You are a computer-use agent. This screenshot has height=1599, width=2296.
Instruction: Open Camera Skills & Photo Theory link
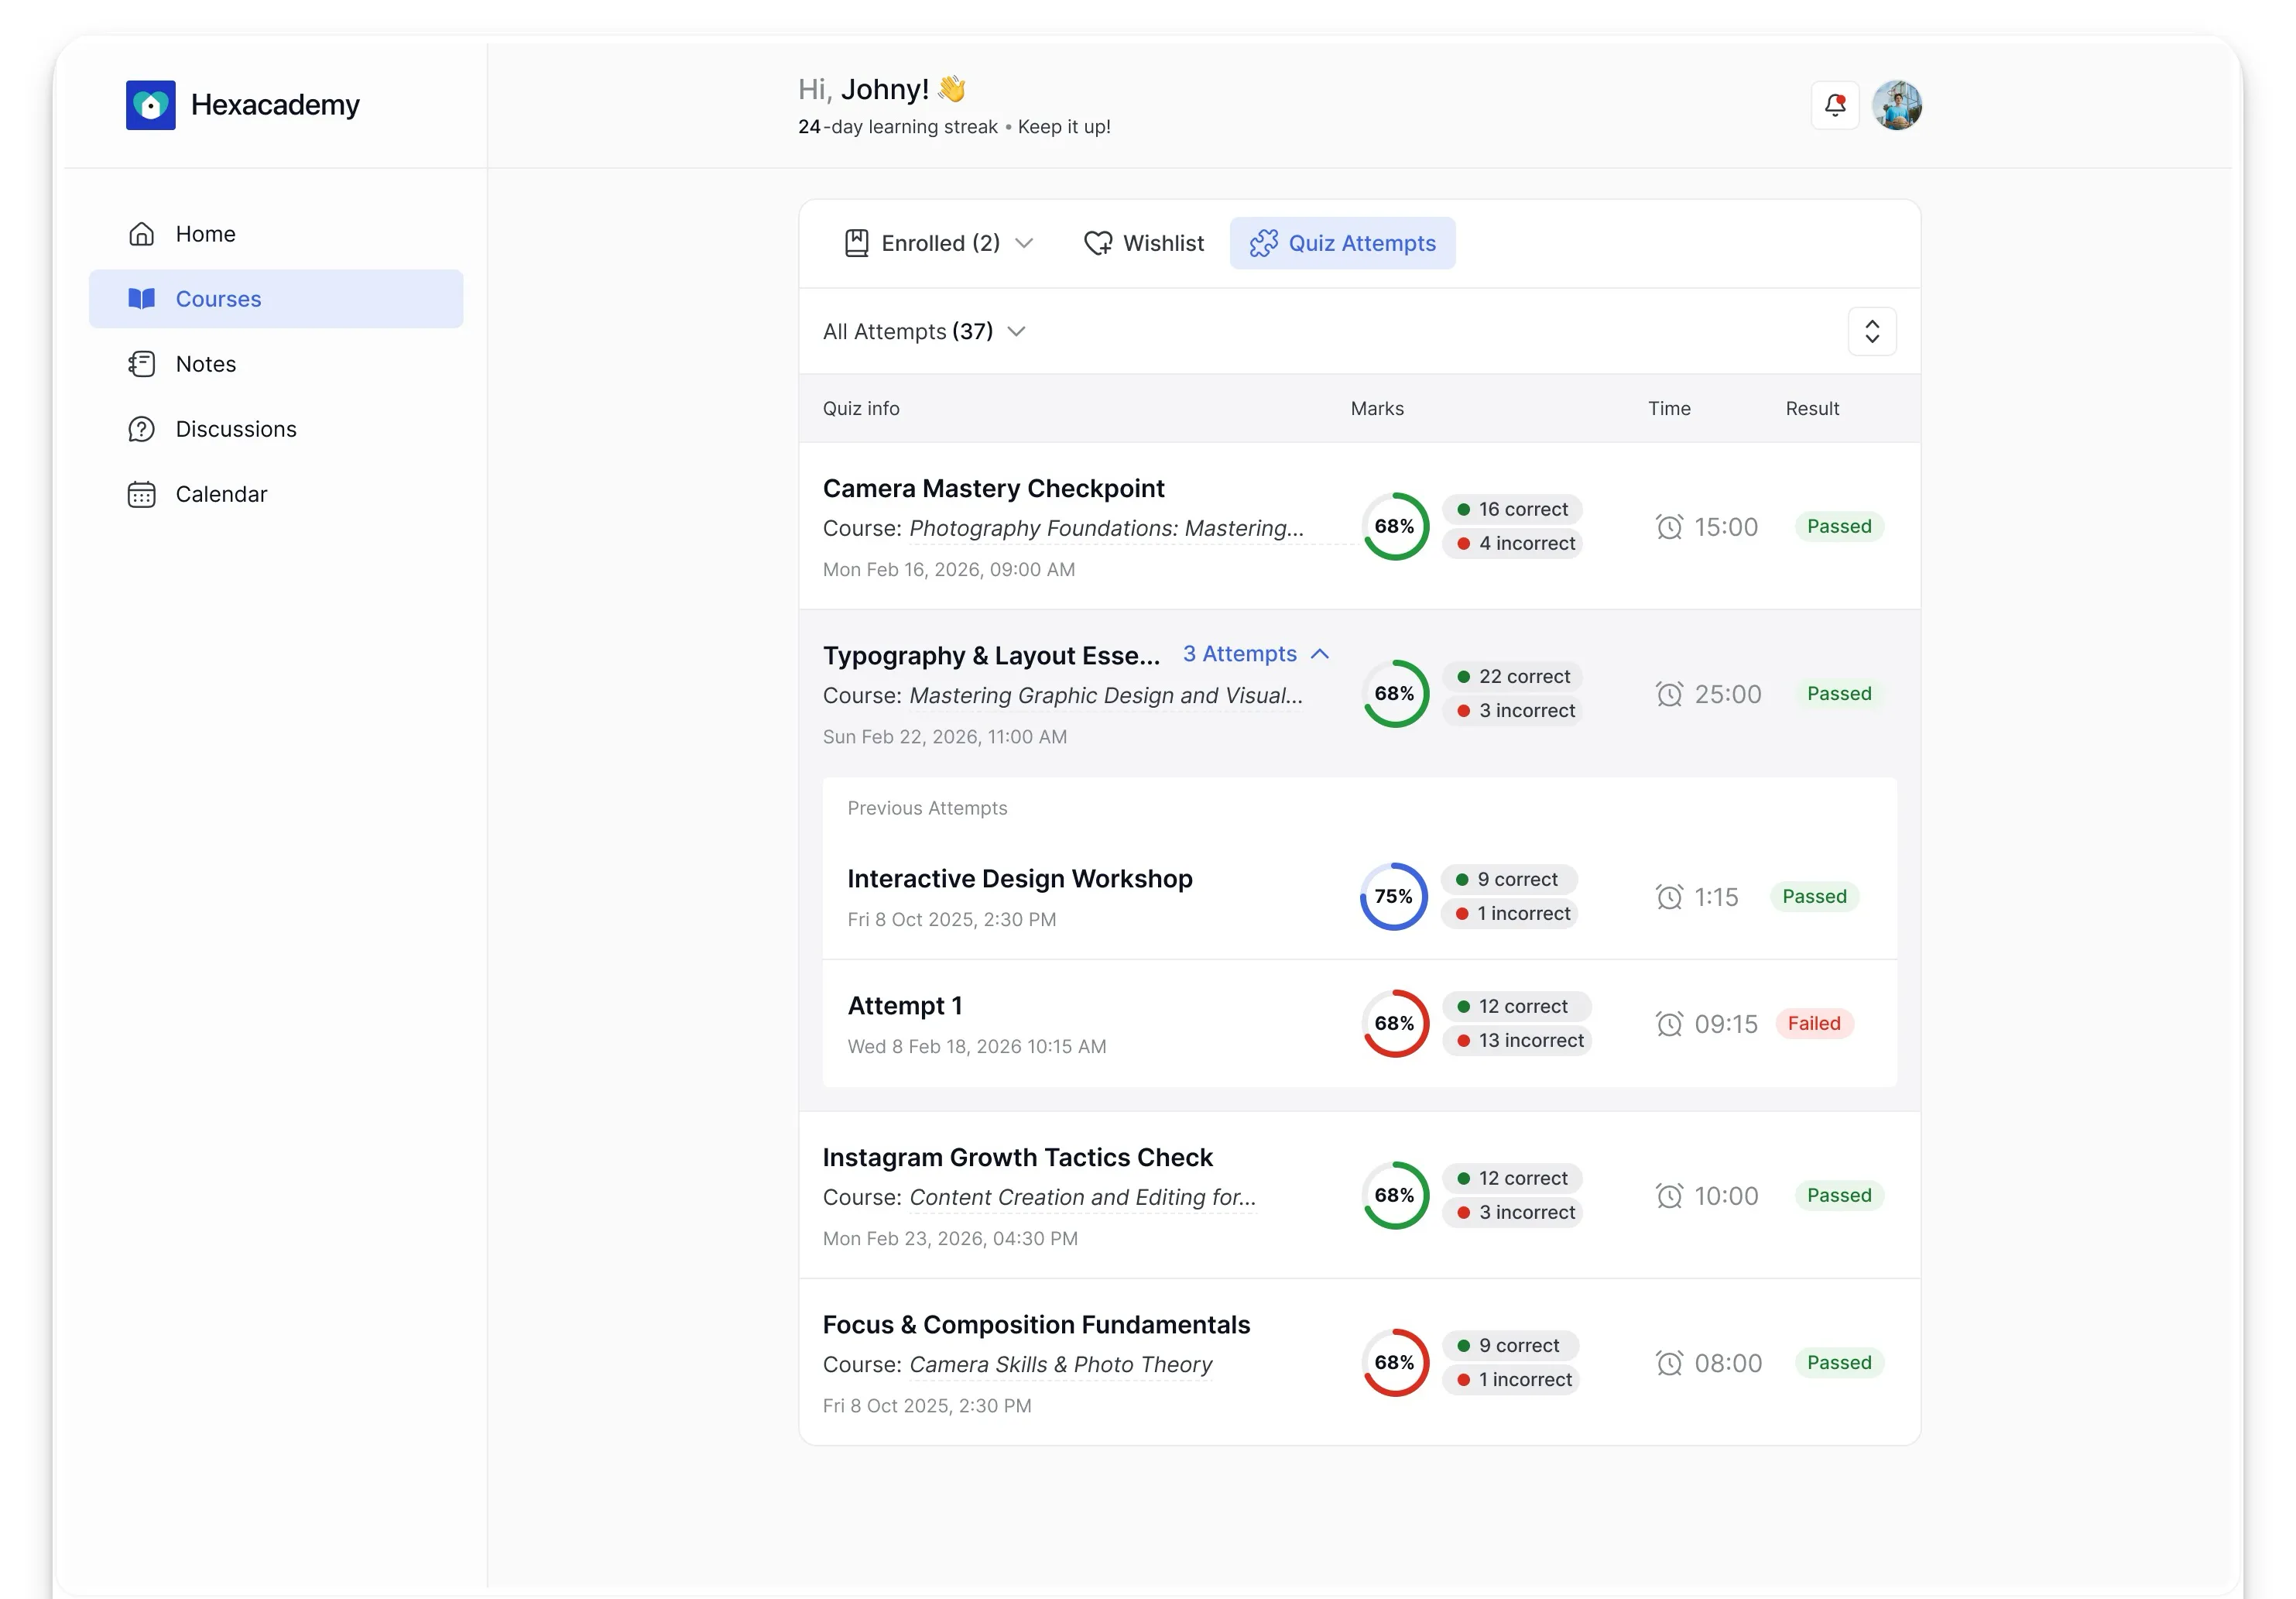tap(1060, 1365)
